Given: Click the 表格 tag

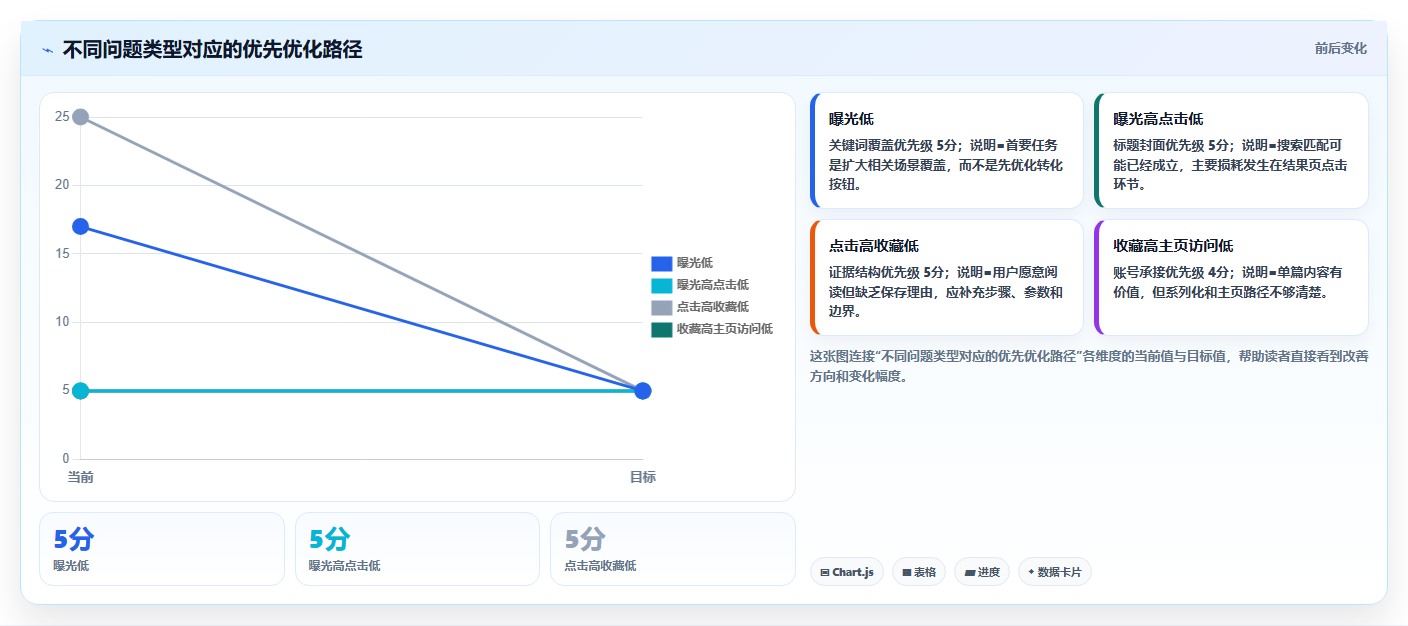Looking at the screenshot, I should coord(919,572).
